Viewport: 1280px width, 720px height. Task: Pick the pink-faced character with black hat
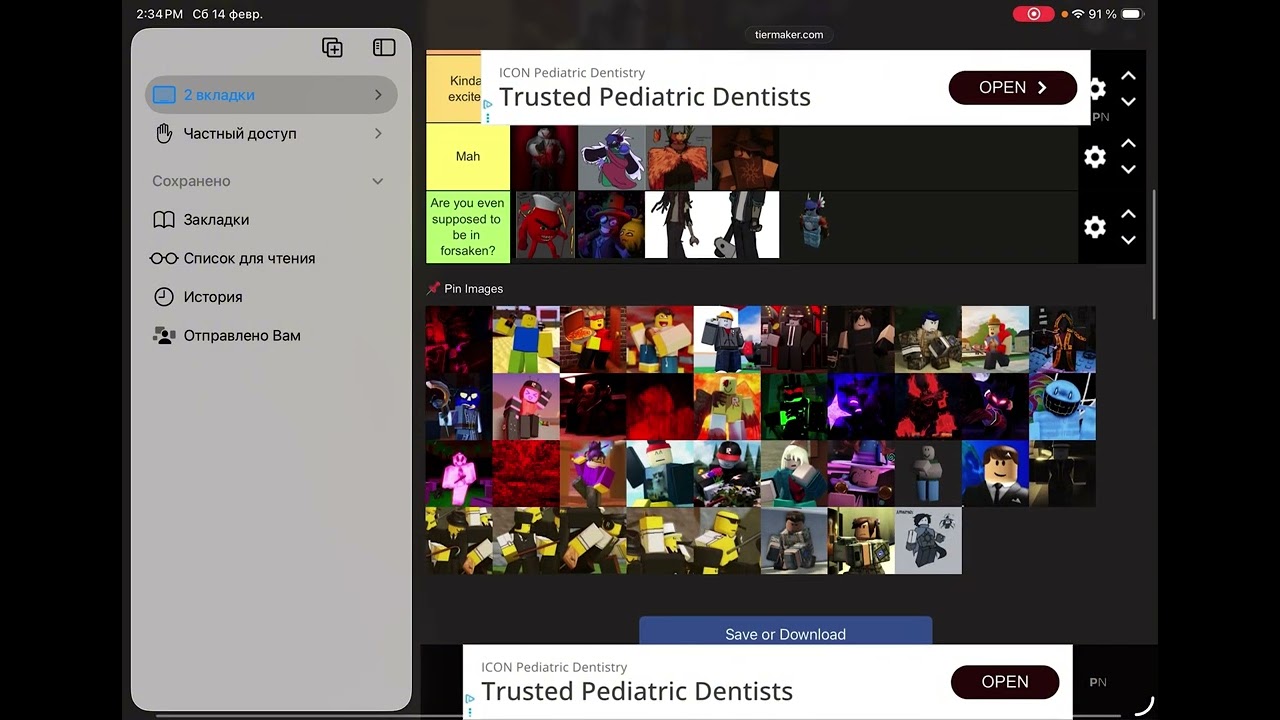tap(526, 406)
